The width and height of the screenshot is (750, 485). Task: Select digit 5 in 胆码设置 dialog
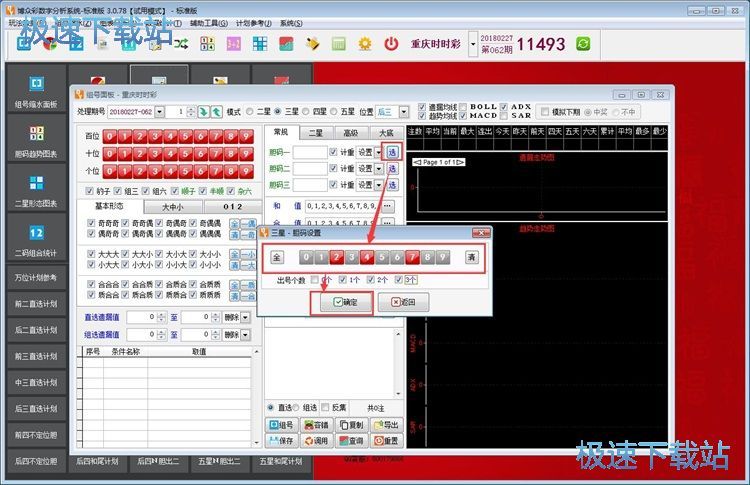click(x=381, y=257)
